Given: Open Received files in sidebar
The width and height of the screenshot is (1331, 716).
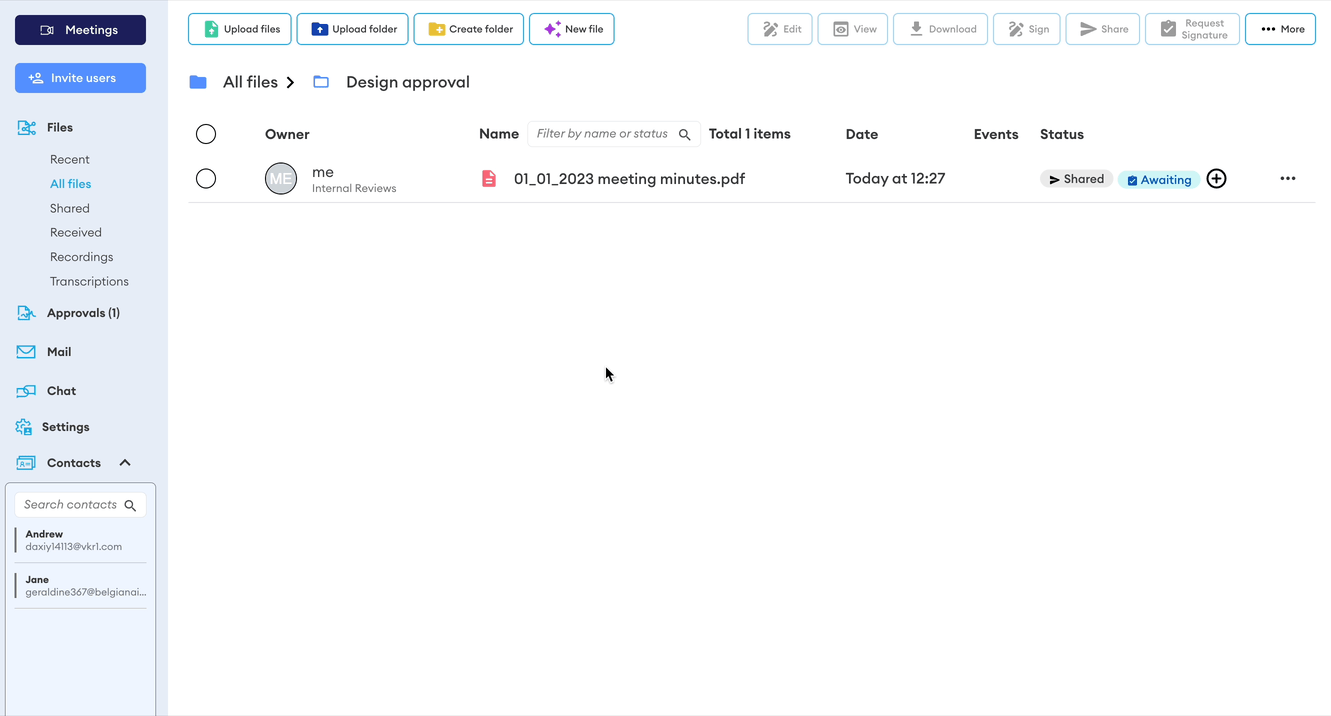Looking at the screenshot, I should point(76,232).
